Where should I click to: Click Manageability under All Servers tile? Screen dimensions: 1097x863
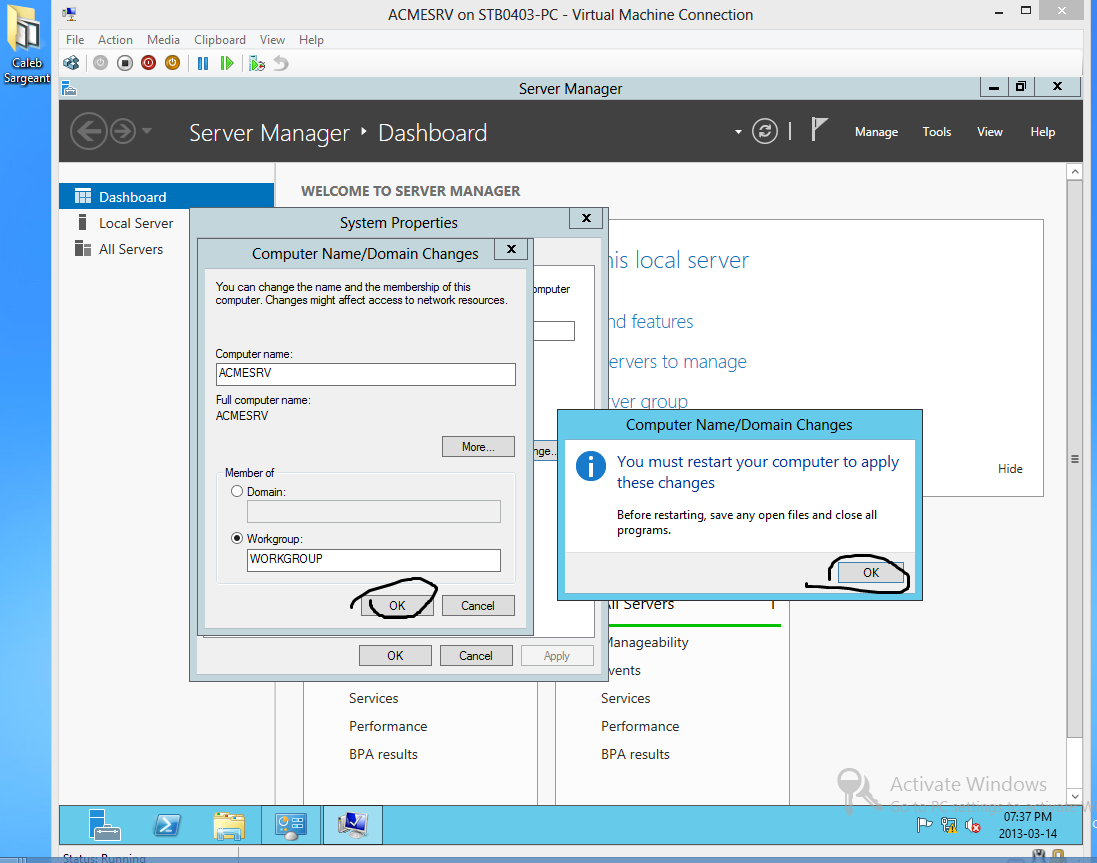coord(647,643)
